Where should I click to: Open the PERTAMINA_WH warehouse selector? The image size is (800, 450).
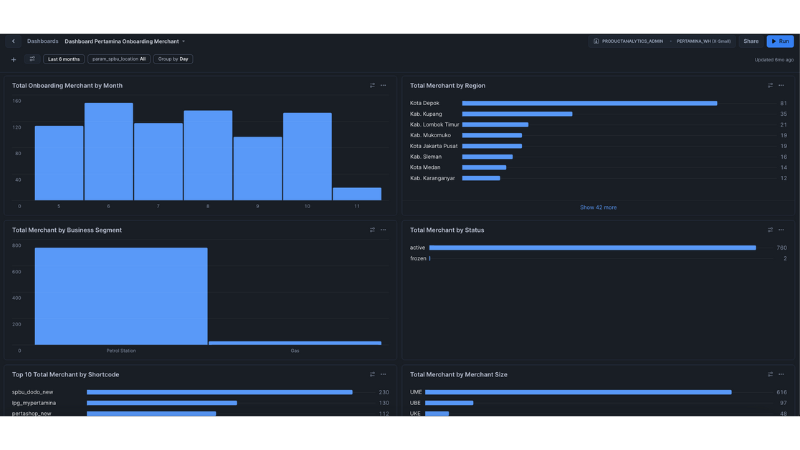[x=704, y=41]
